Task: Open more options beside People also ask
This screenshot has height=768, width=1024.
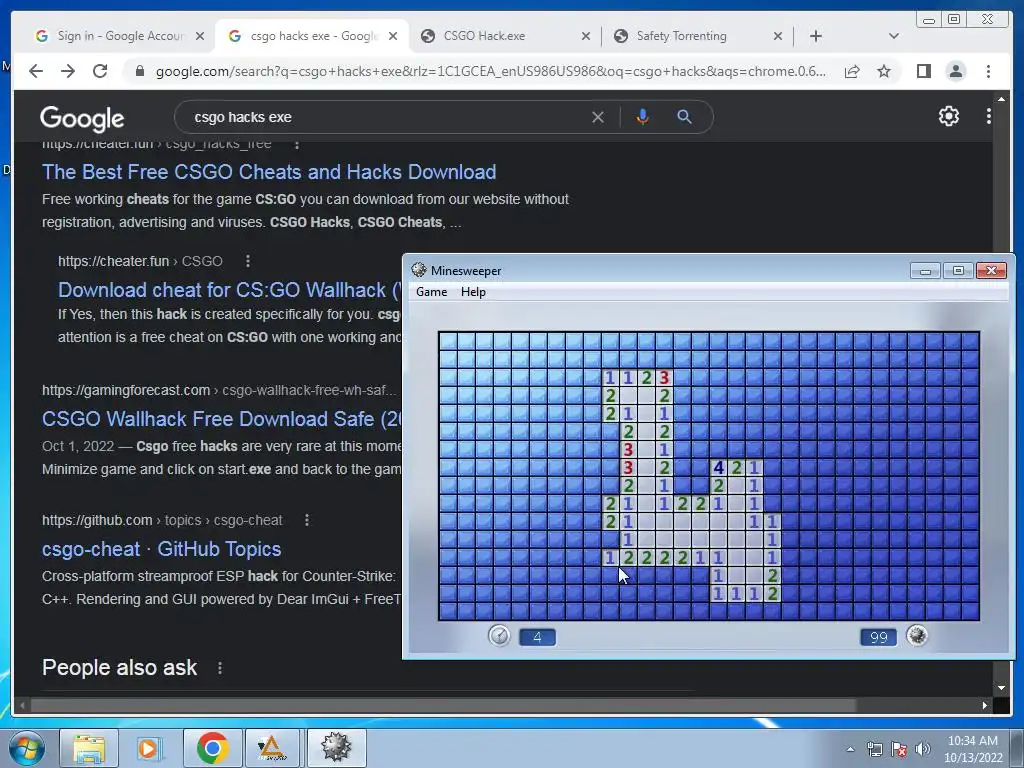Action: click(220, 668)
